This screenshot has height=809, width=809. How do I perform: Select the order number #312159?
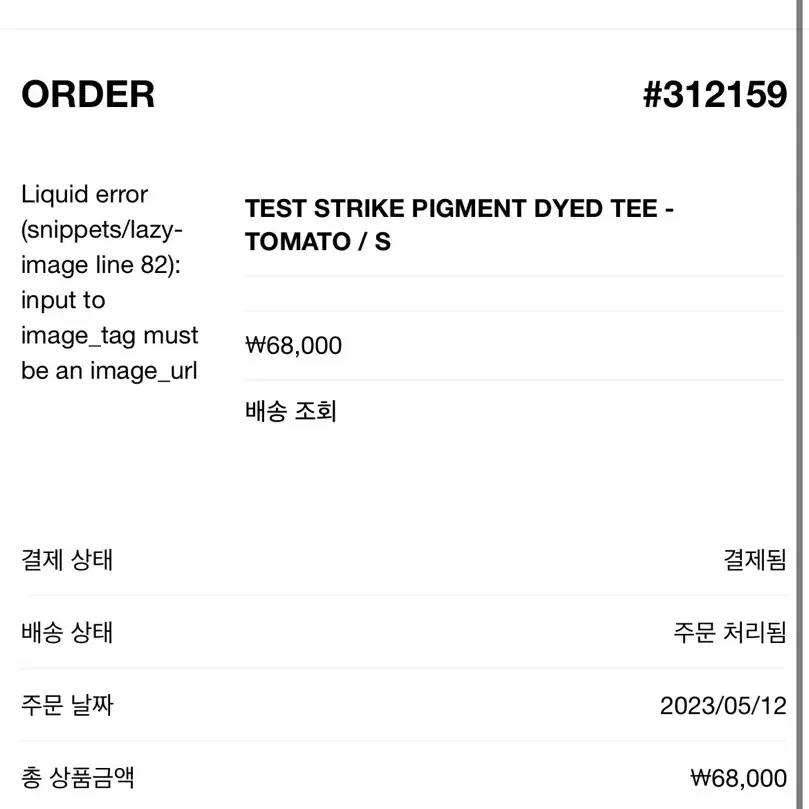715,94
